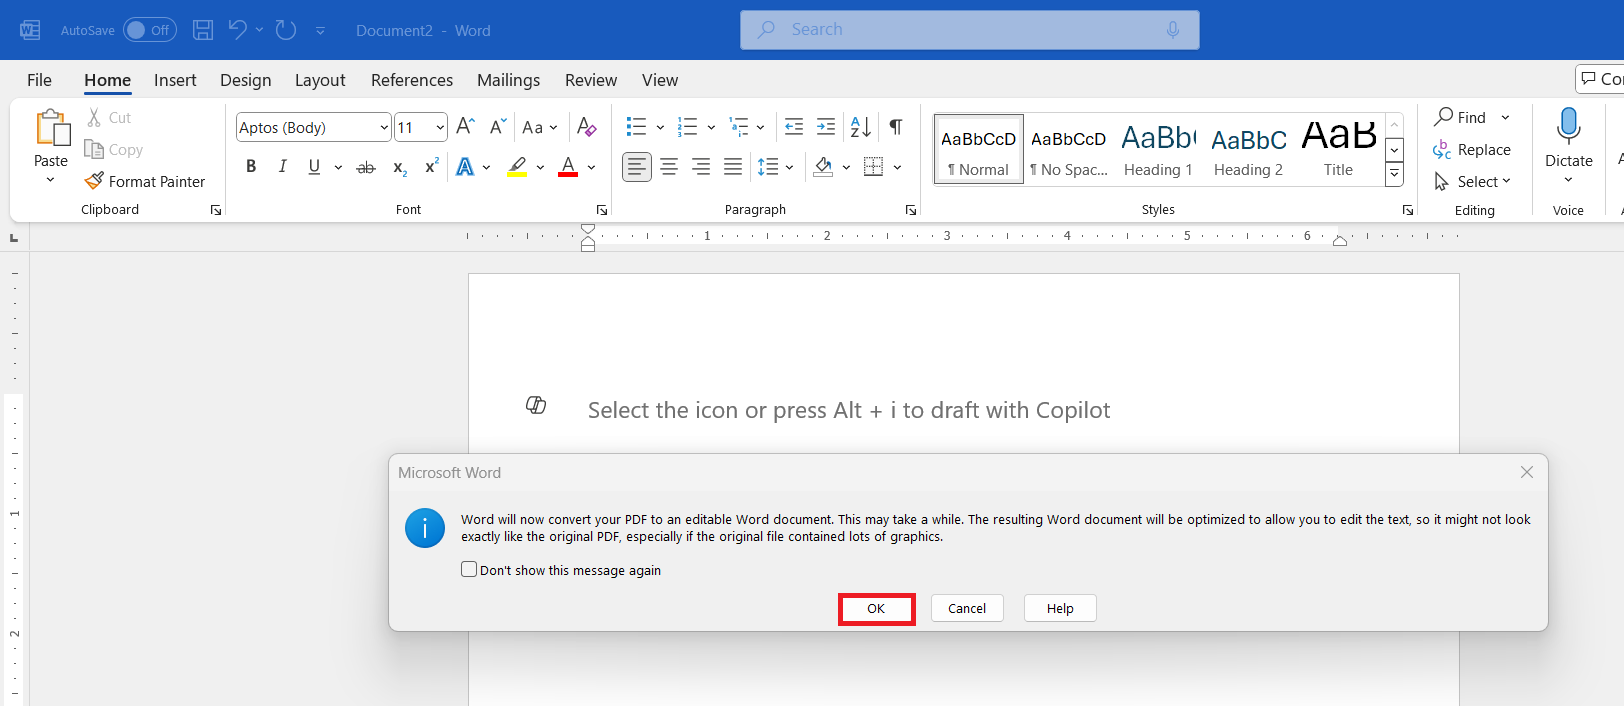The image size is (1624, 706).
Task: Switch to References tab
Action: tap(412, 80)
